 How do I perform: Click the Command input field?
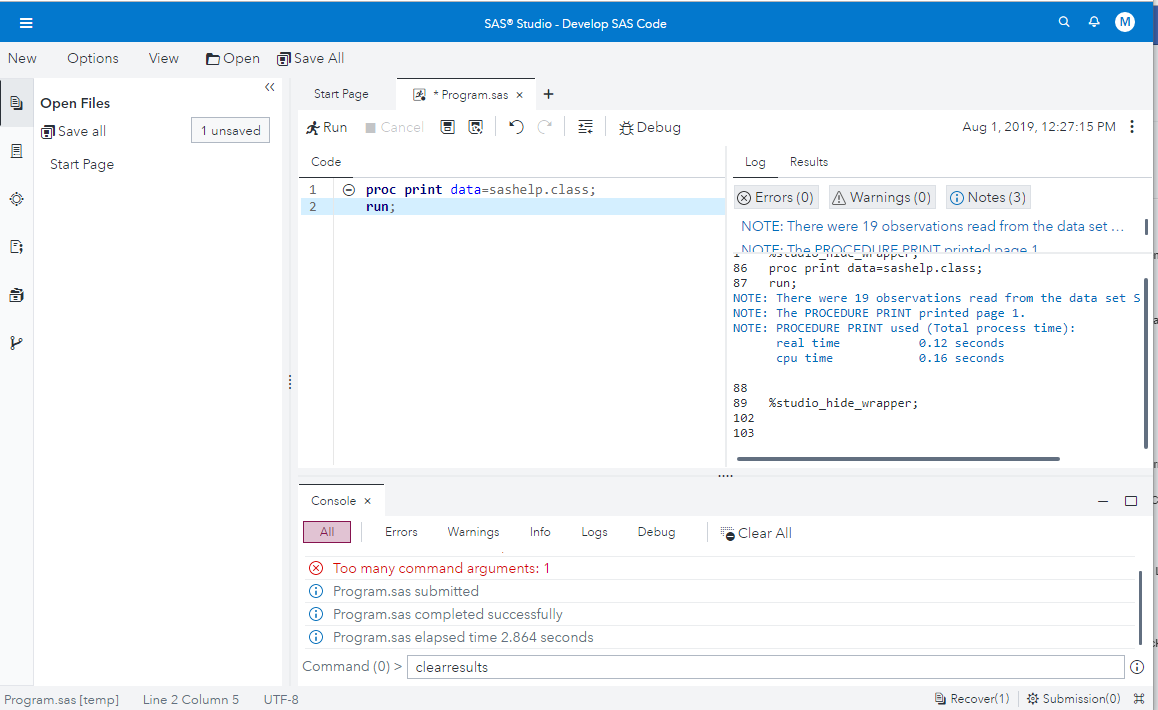765,667
